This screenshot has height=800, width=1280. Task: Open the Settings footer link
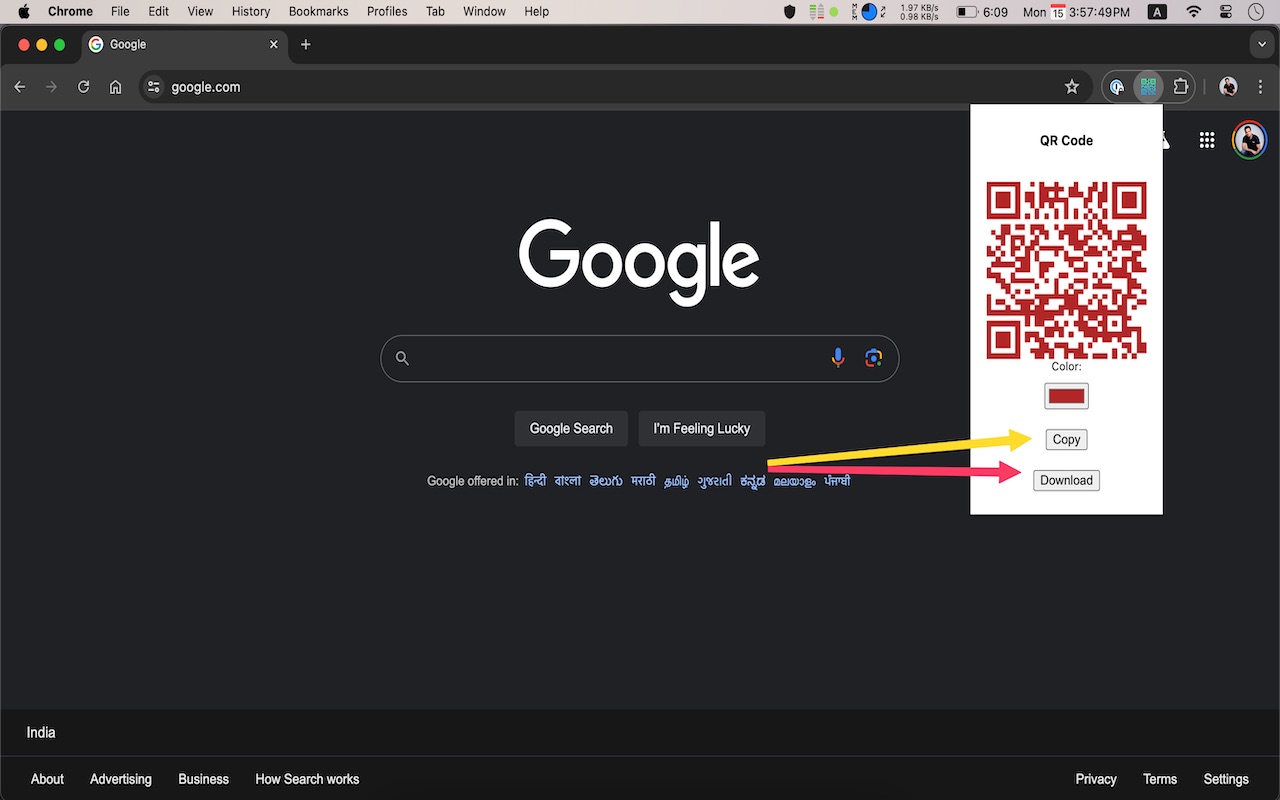[1226, 779]
